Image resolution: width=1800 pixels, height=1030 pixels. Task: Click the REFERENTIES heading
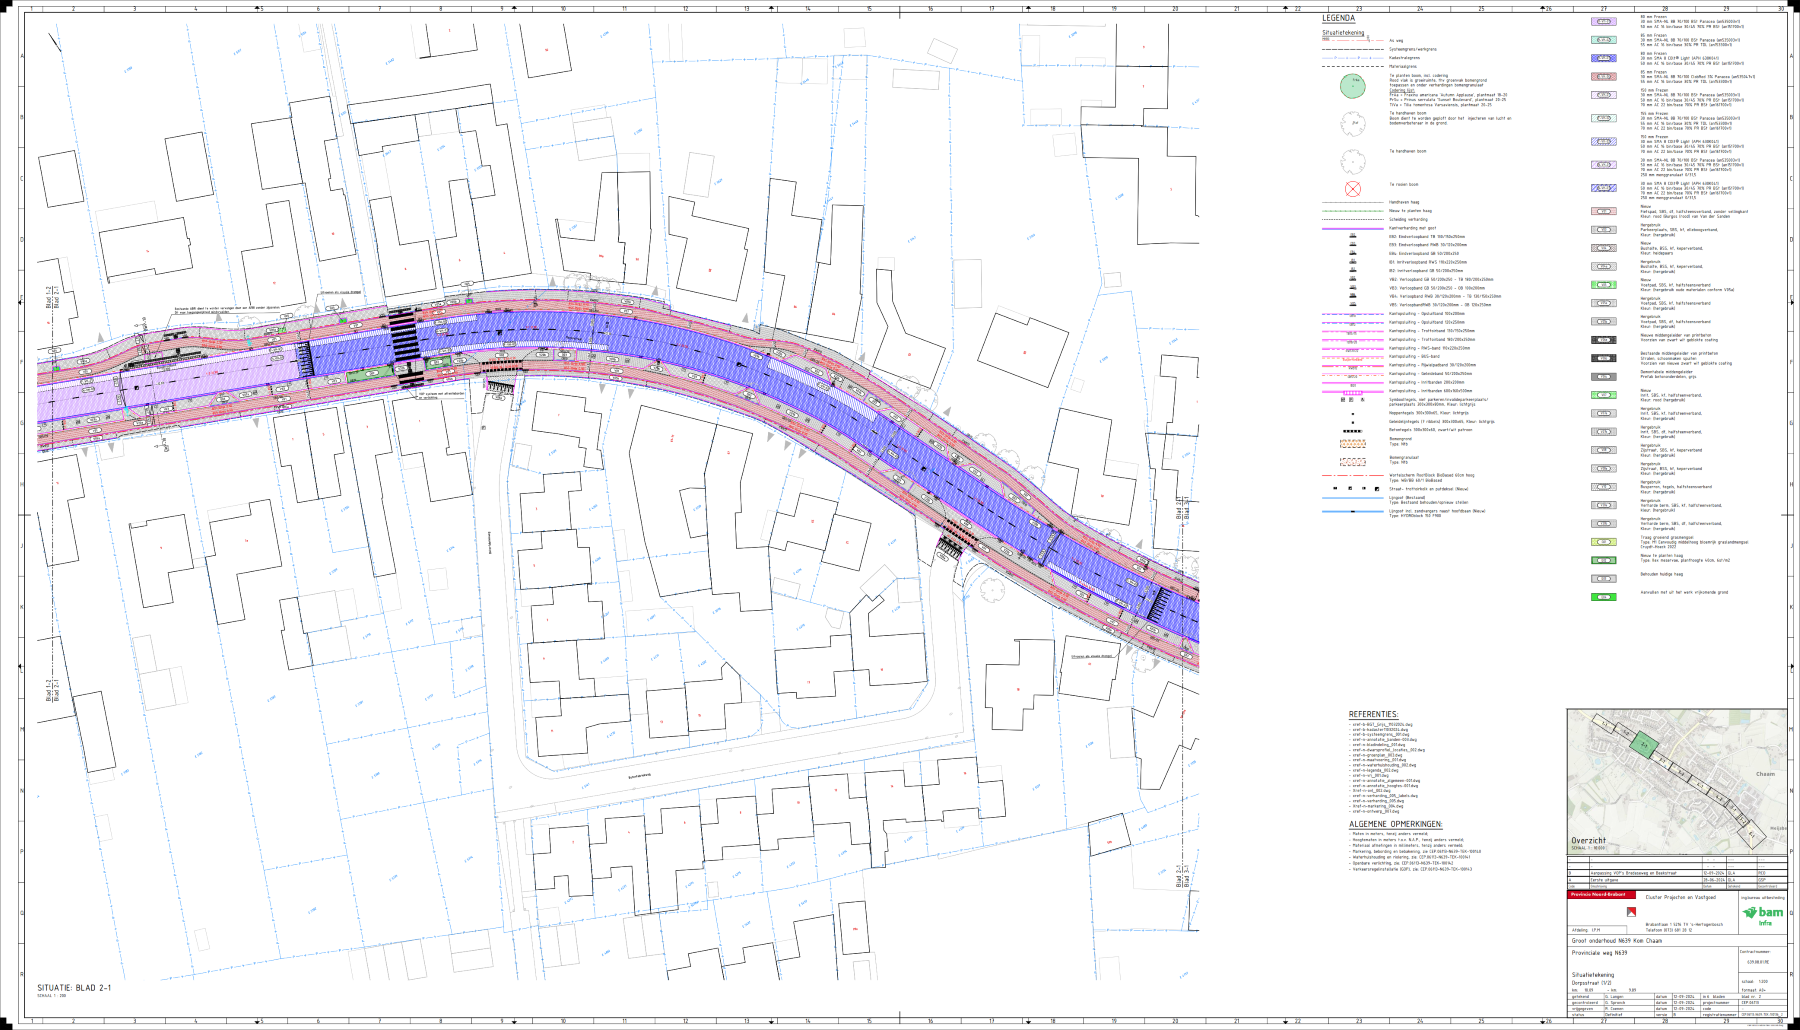1373,715
